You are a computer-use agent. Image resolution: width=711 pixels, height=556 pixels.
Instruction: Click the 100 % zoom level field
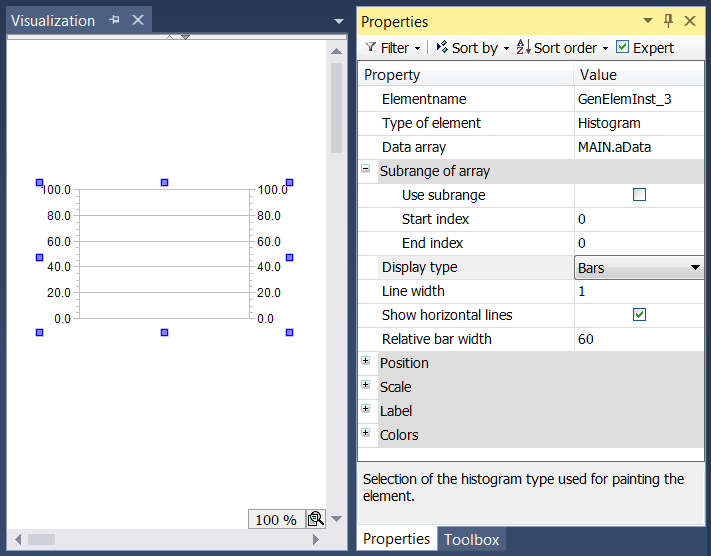[276, 519]
